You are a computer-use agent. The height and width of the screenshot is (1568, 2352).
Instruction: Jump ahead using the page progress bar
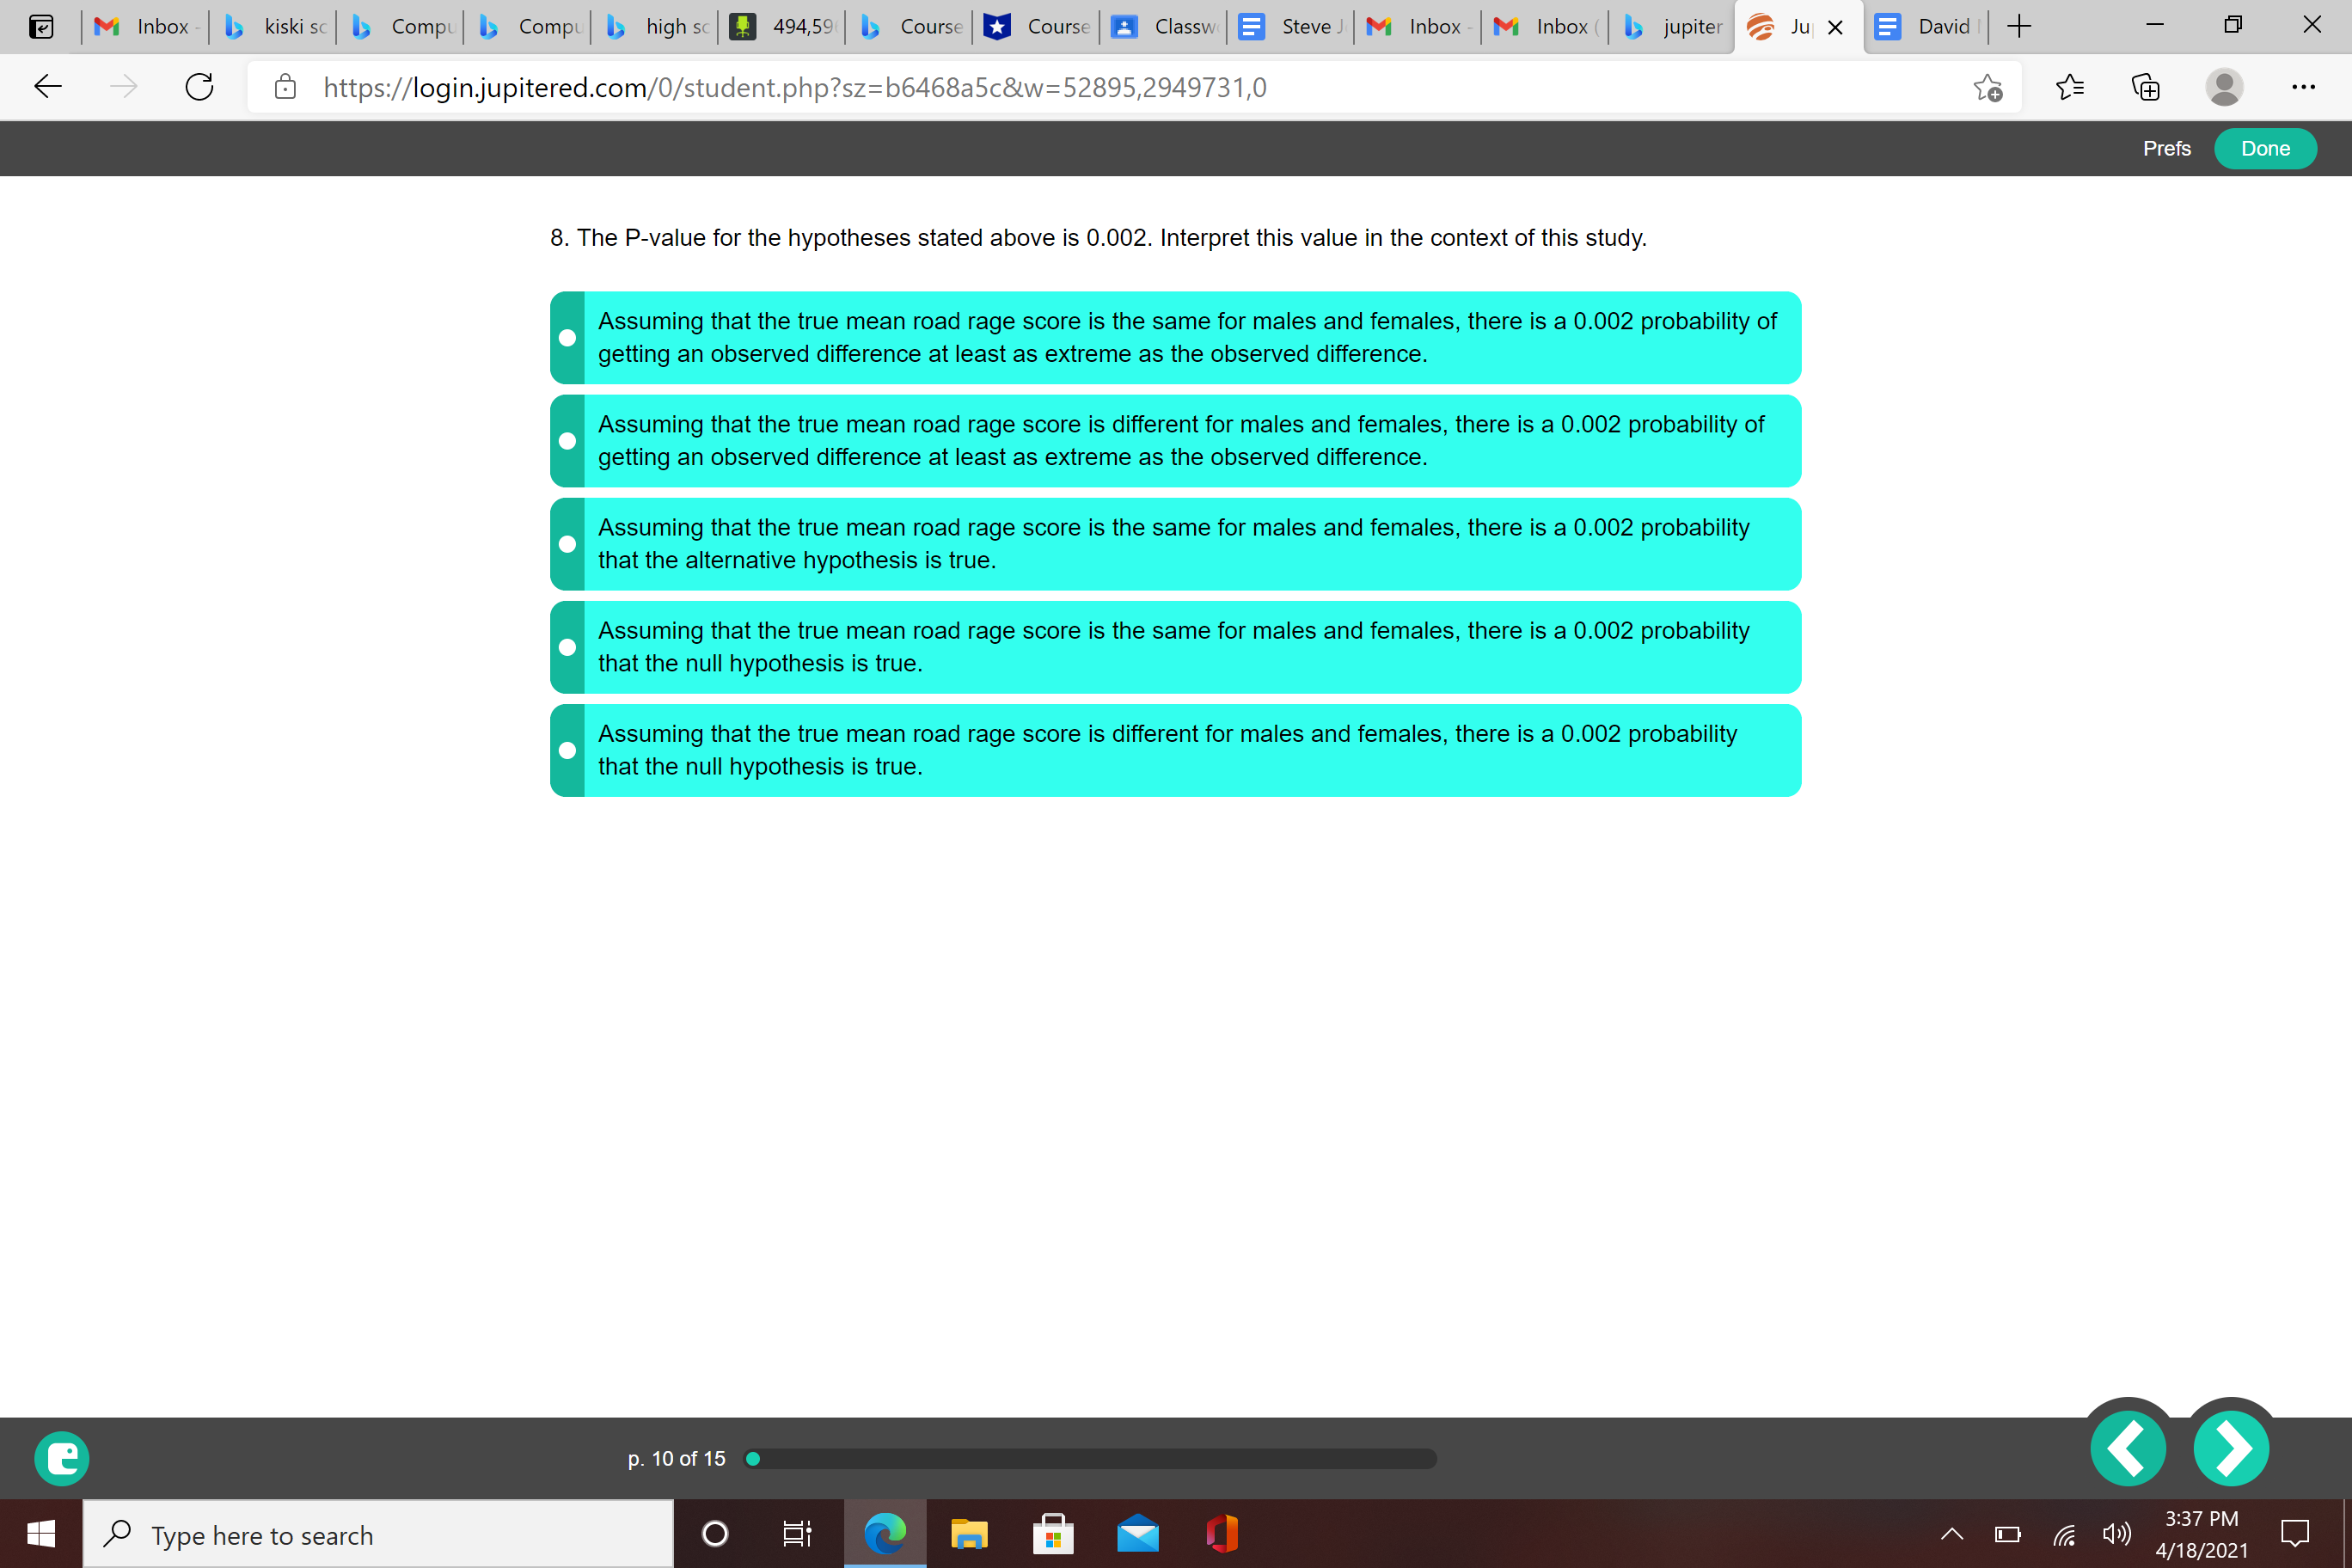coord(1100,1458)
